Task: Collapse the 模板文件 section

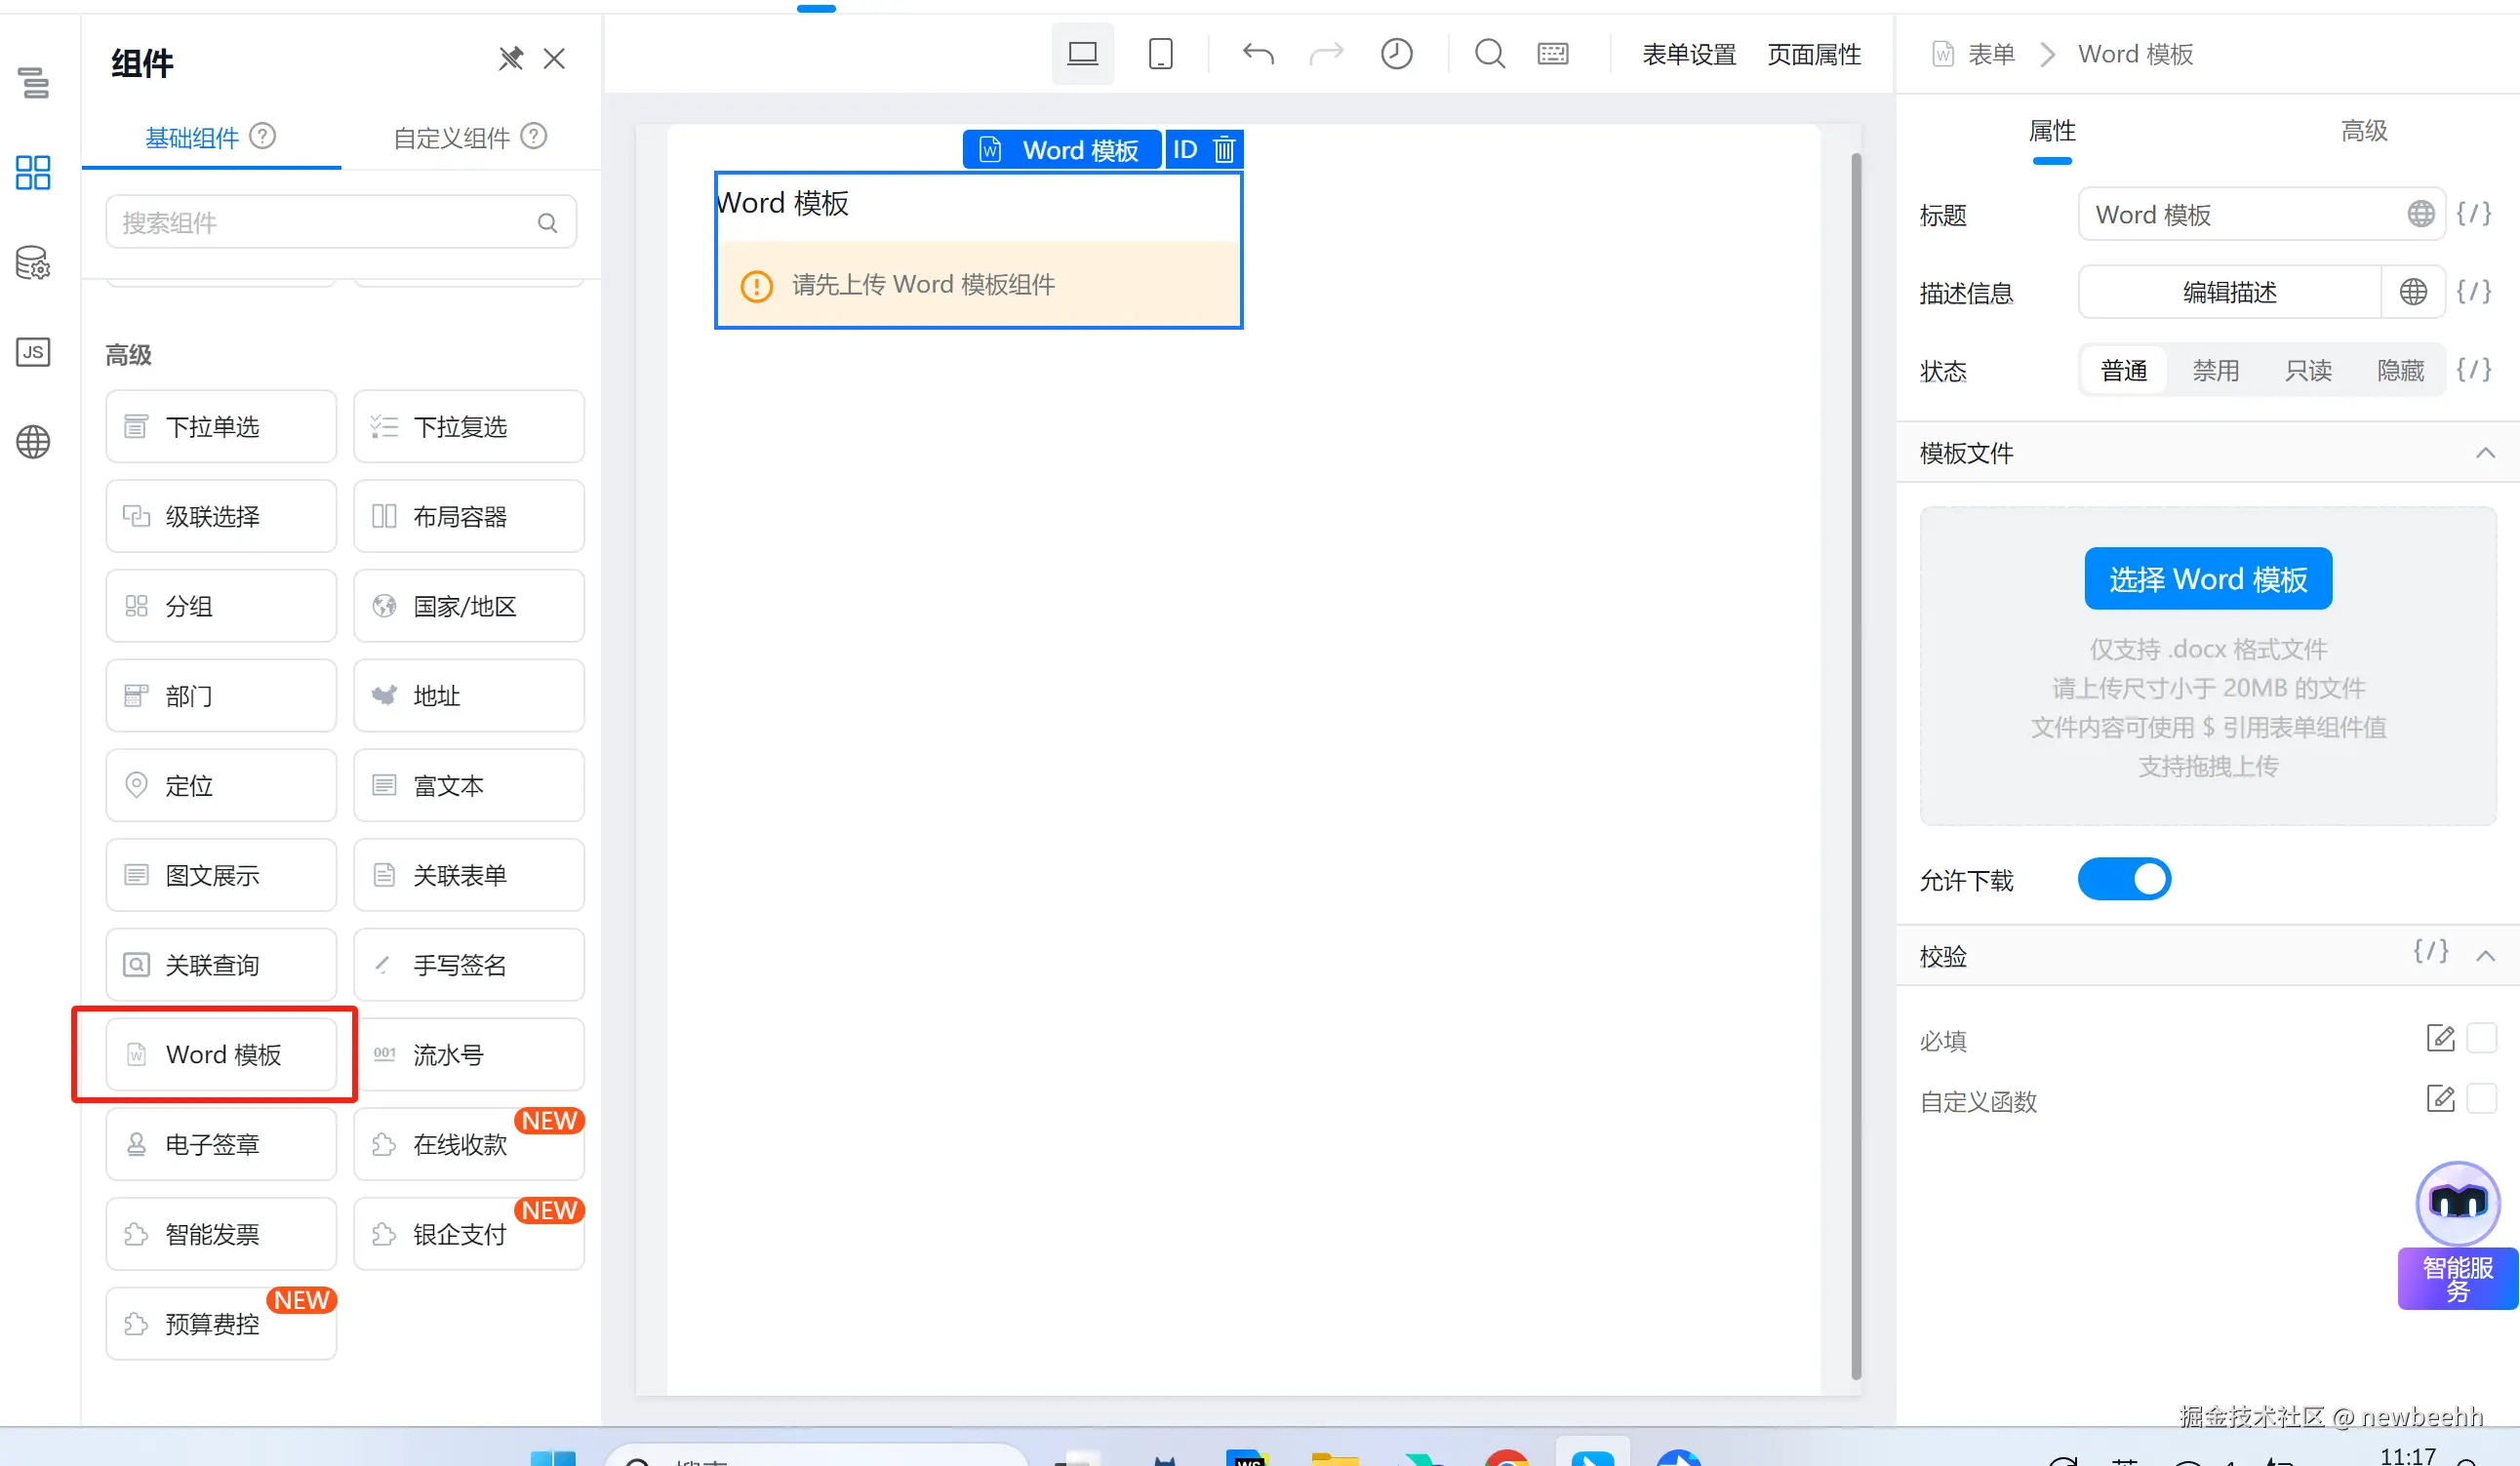Action: tap(2485, 453)
